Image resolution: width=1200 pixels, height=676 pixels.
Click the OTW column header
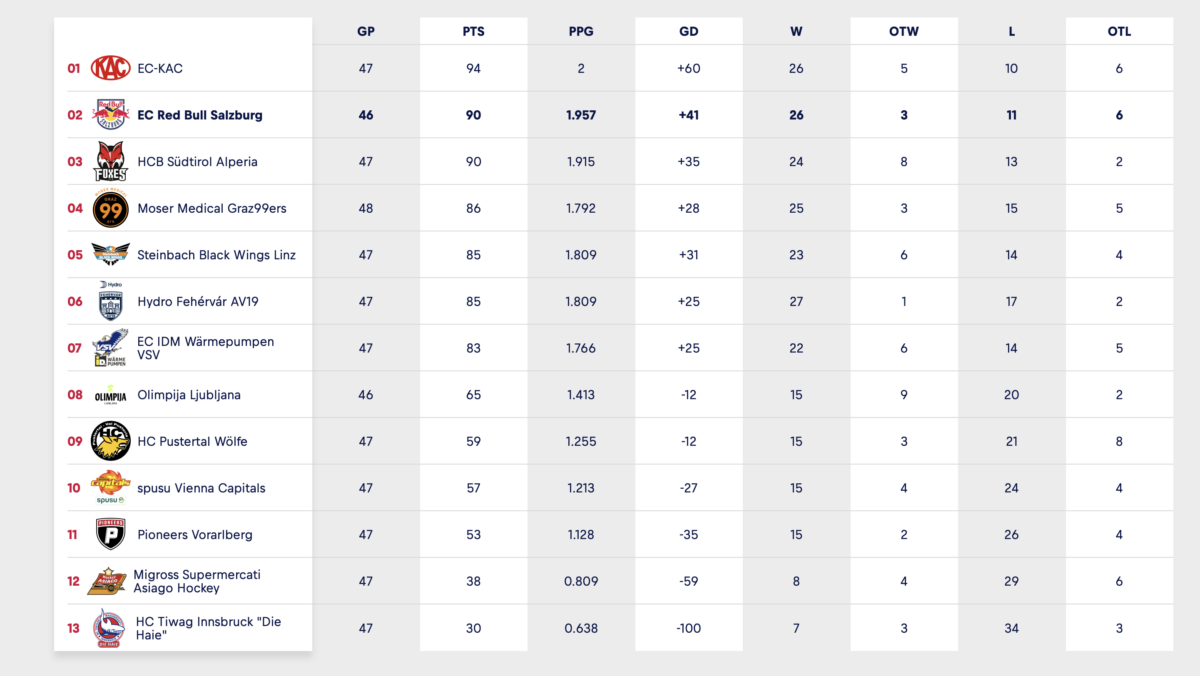[x=904, y=31]
